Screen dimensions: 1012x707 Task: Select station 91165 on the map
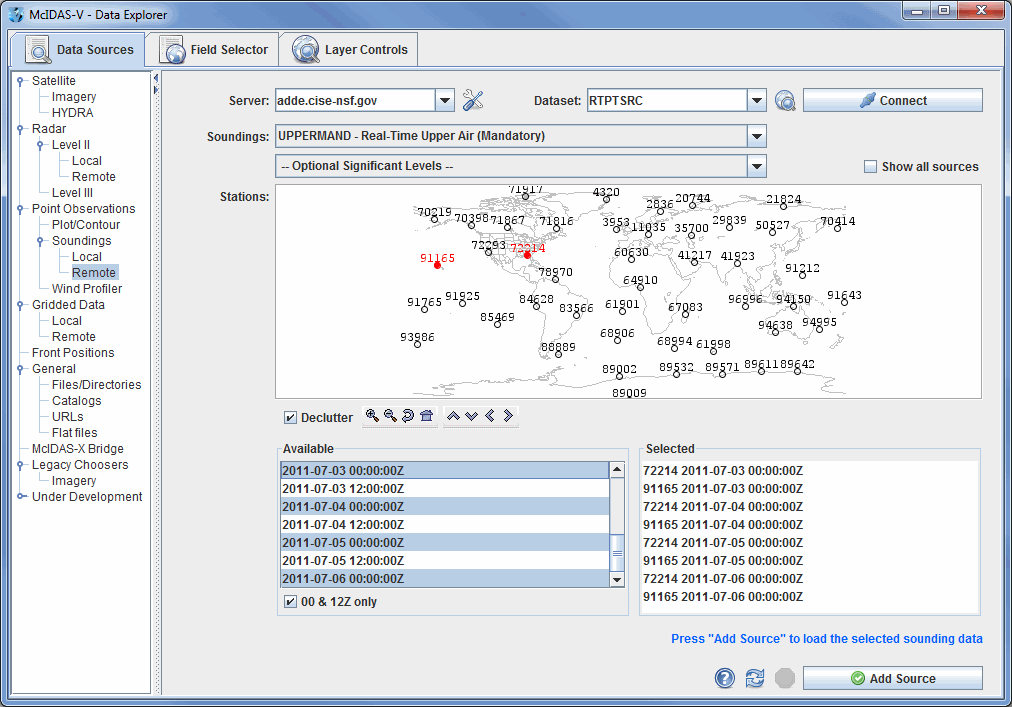(x=438, y=265)
